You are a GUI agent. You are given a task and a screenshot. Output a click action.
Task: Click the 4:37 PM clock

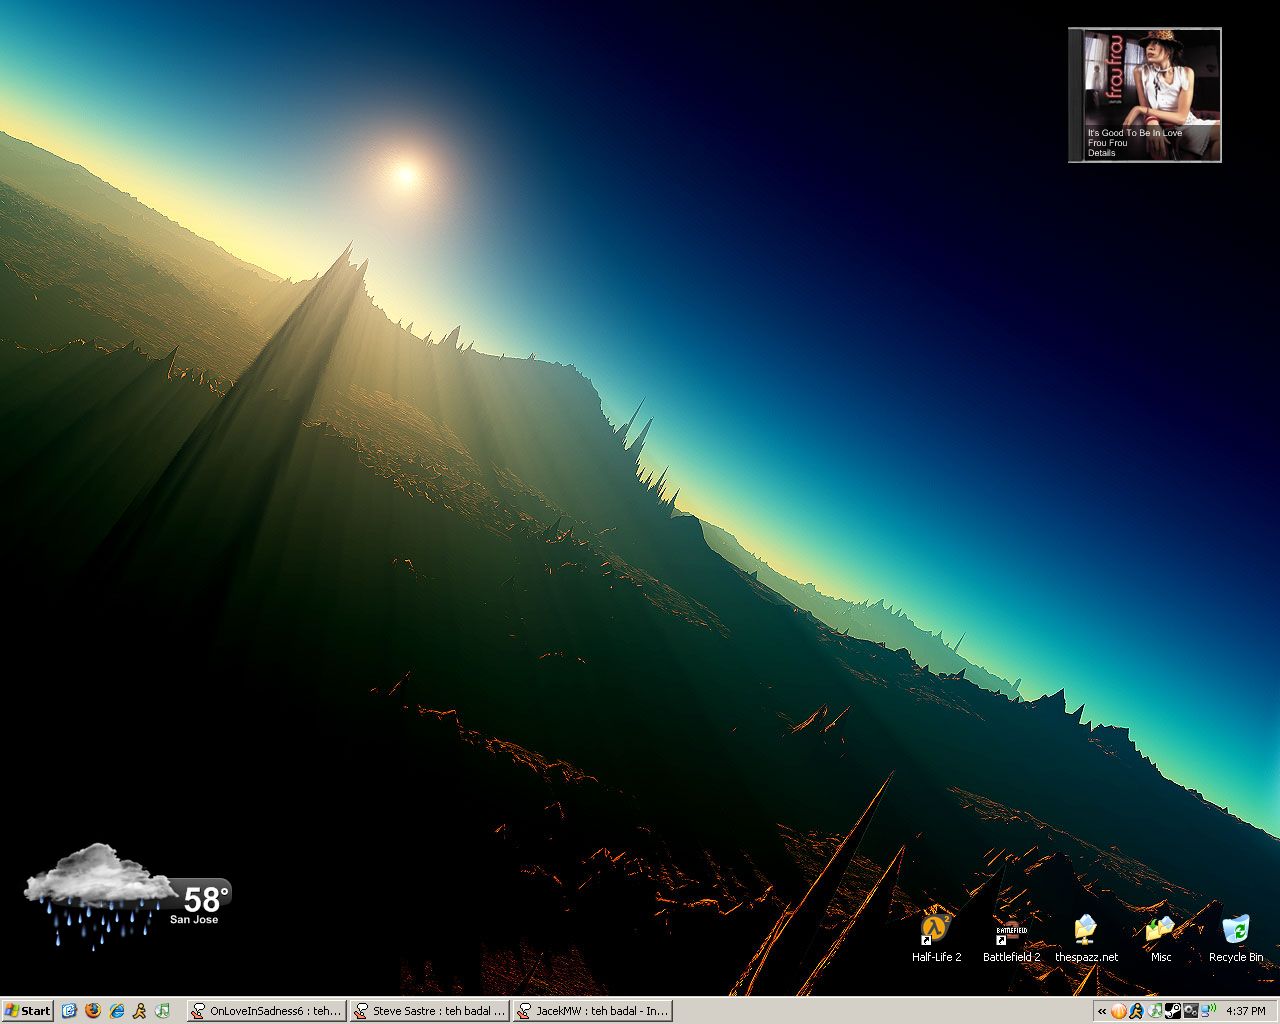1246,1011
